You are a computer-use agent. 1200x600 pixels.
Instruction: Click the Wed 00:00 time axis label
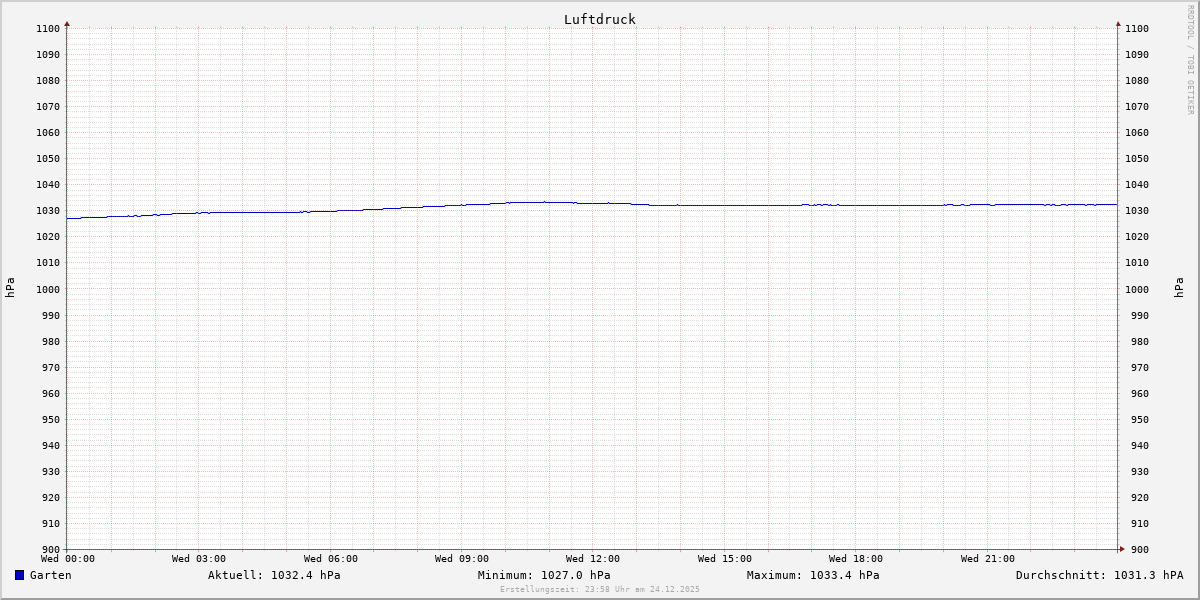click(67, 559)
